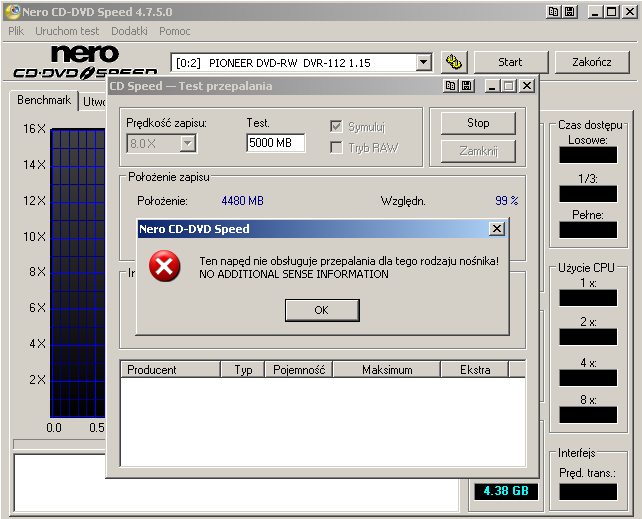Open the Plik menu
This screenshot has width=642, height=519.
(16, 31)
